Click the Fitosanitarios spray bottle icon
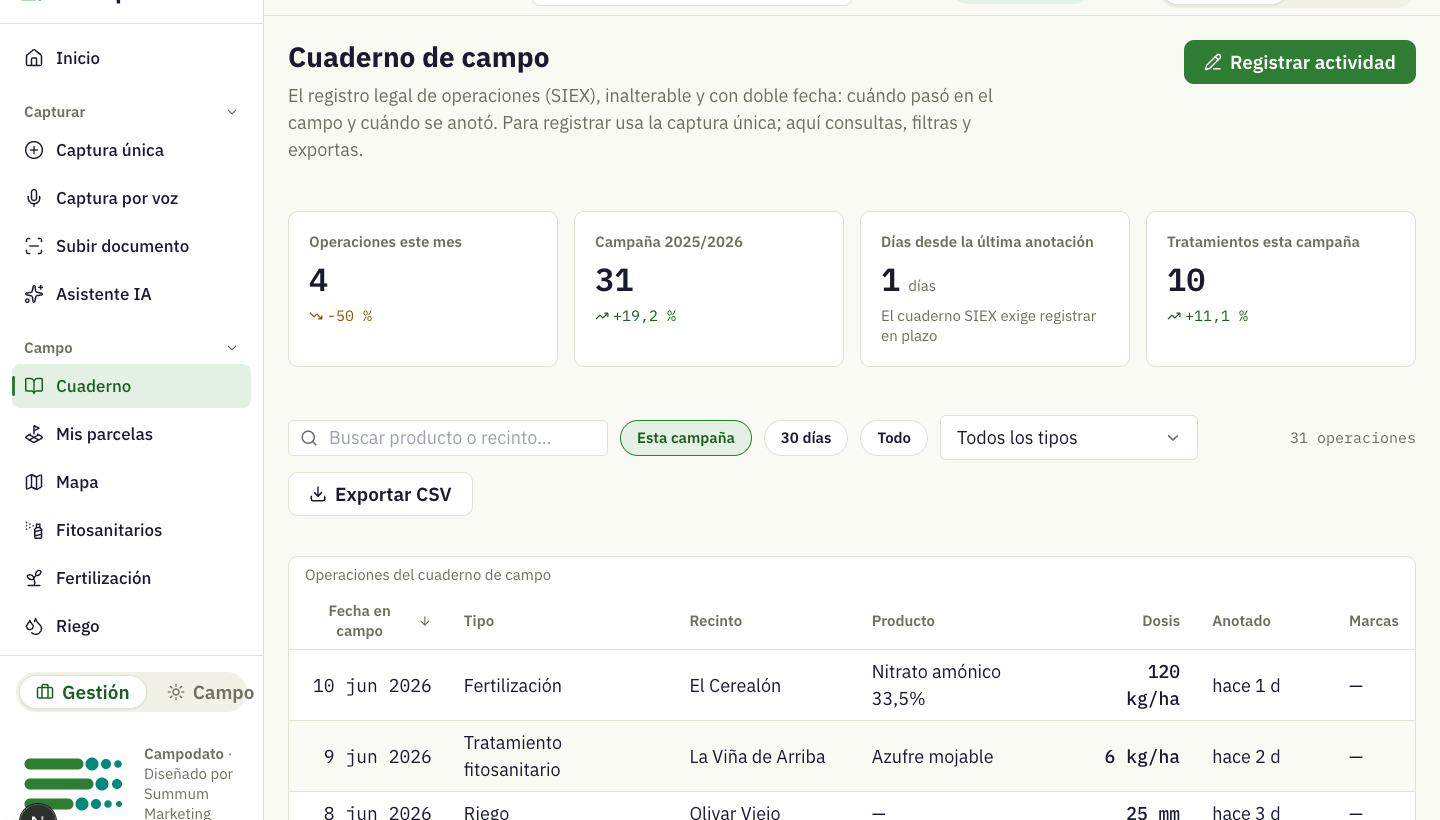The height and width of the screenshot is (820, 1440). (34, 530)
